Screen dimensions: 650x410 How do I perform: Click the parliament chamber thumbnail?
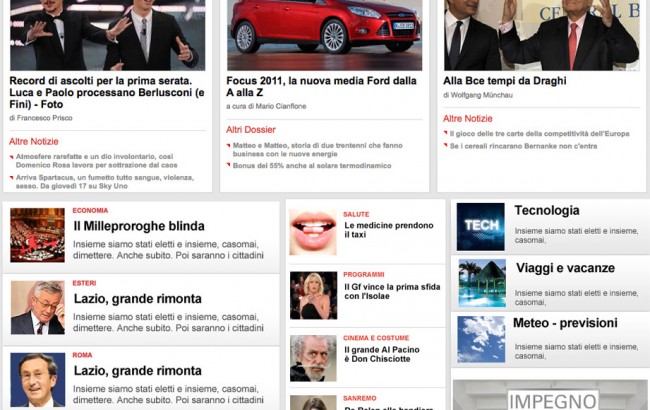37,235
